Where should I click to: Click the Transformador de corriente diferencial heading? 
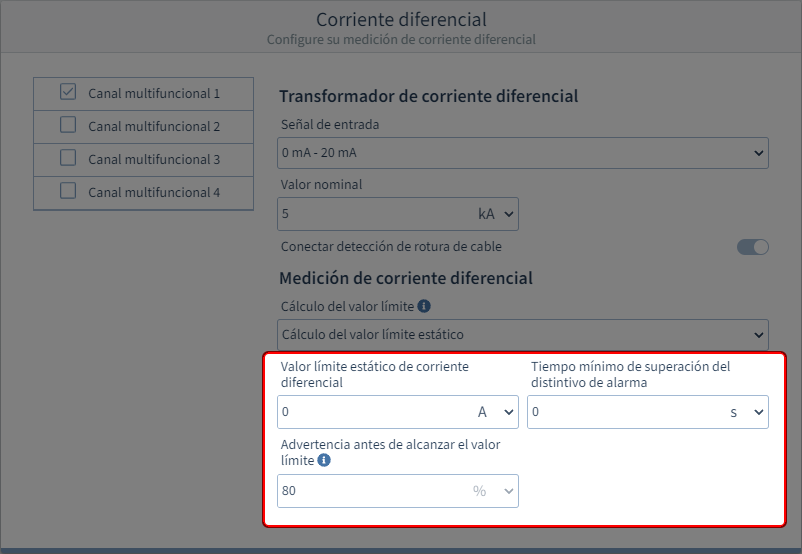pyautogui.click(x=429, y=96)
